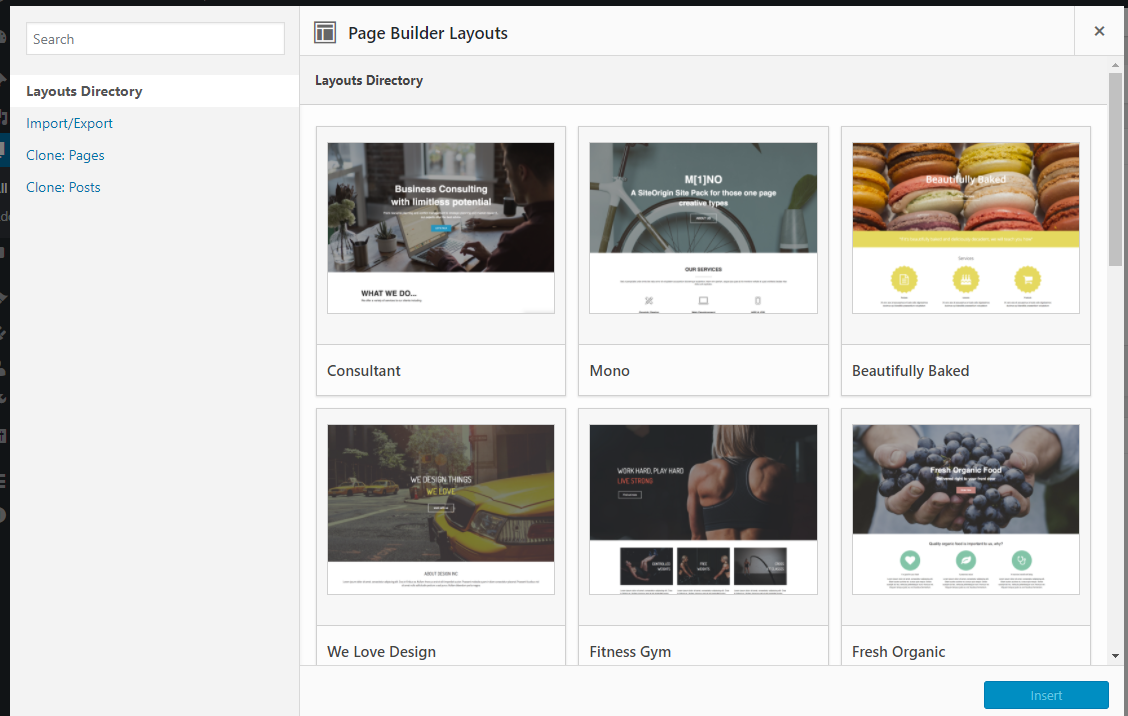Pick the Beautifully Baked layout thumbnail
This screenshot has width=1128, height=716.
965,227
